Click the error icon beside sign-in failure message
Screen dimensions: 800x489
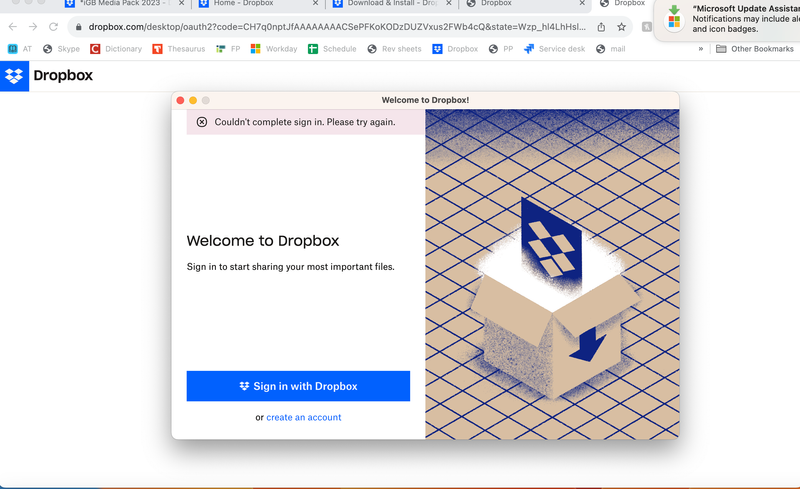click(x=202, y=122)
